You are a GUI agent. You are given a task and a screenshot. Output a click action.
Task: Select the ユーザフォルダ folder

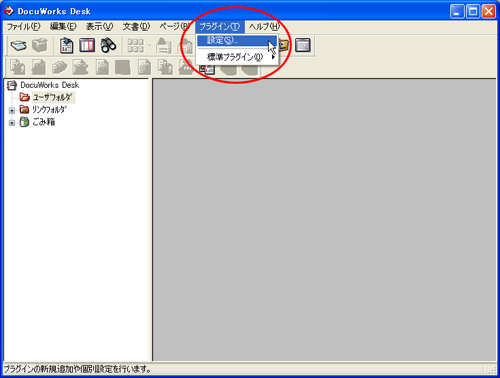pyautogui.click(x=52, y=97)
